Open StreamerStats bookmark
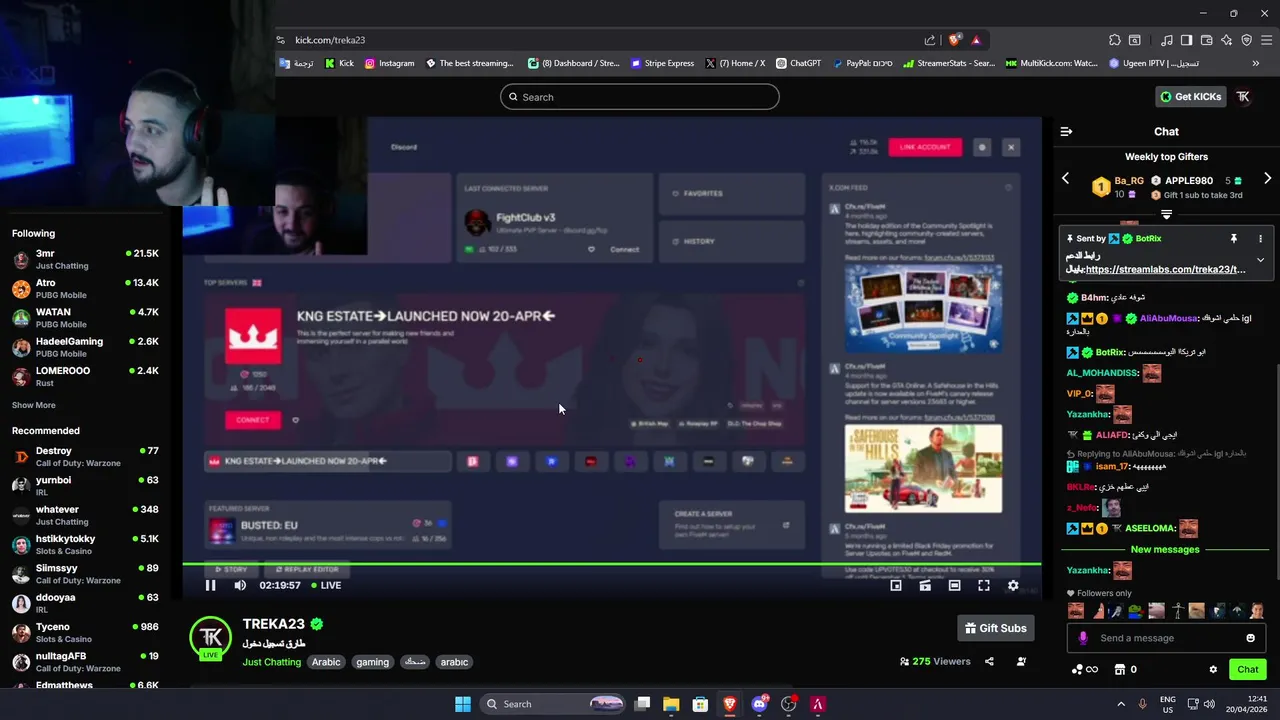This screenshot has height=720, width=1280. [x=948, y=63]
